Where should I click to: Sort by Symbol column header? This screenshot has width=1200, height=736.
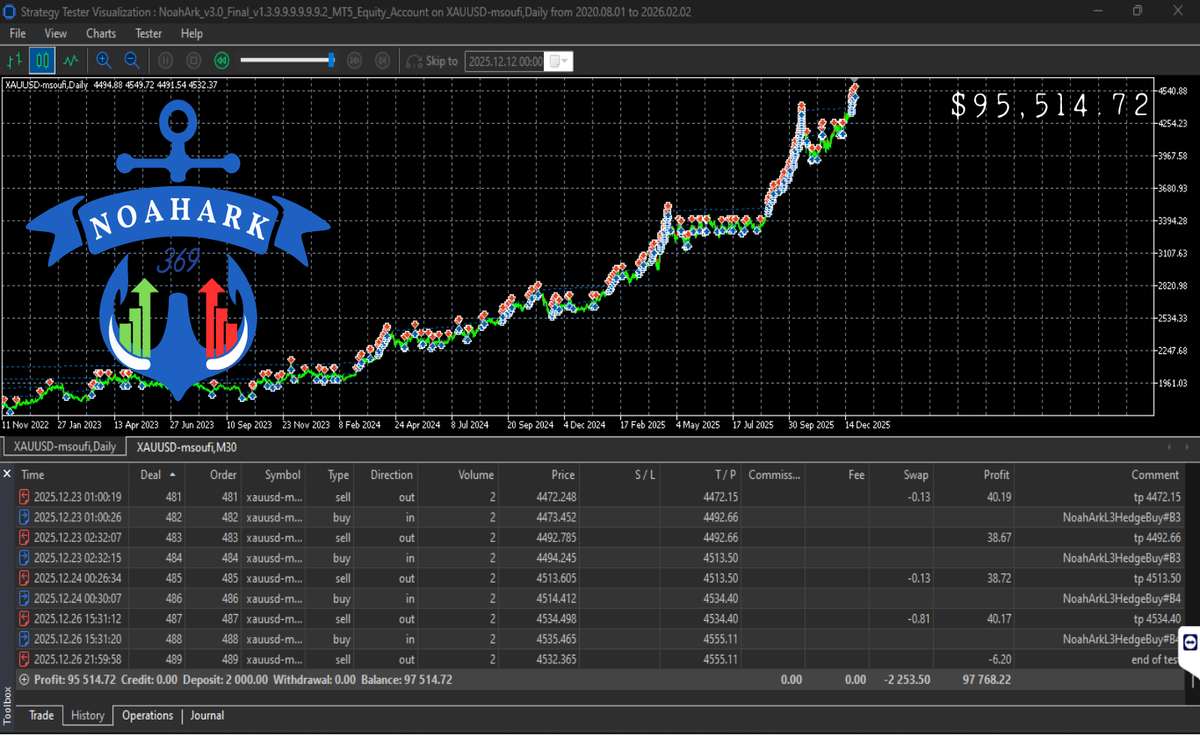click(x=282, y=475)
